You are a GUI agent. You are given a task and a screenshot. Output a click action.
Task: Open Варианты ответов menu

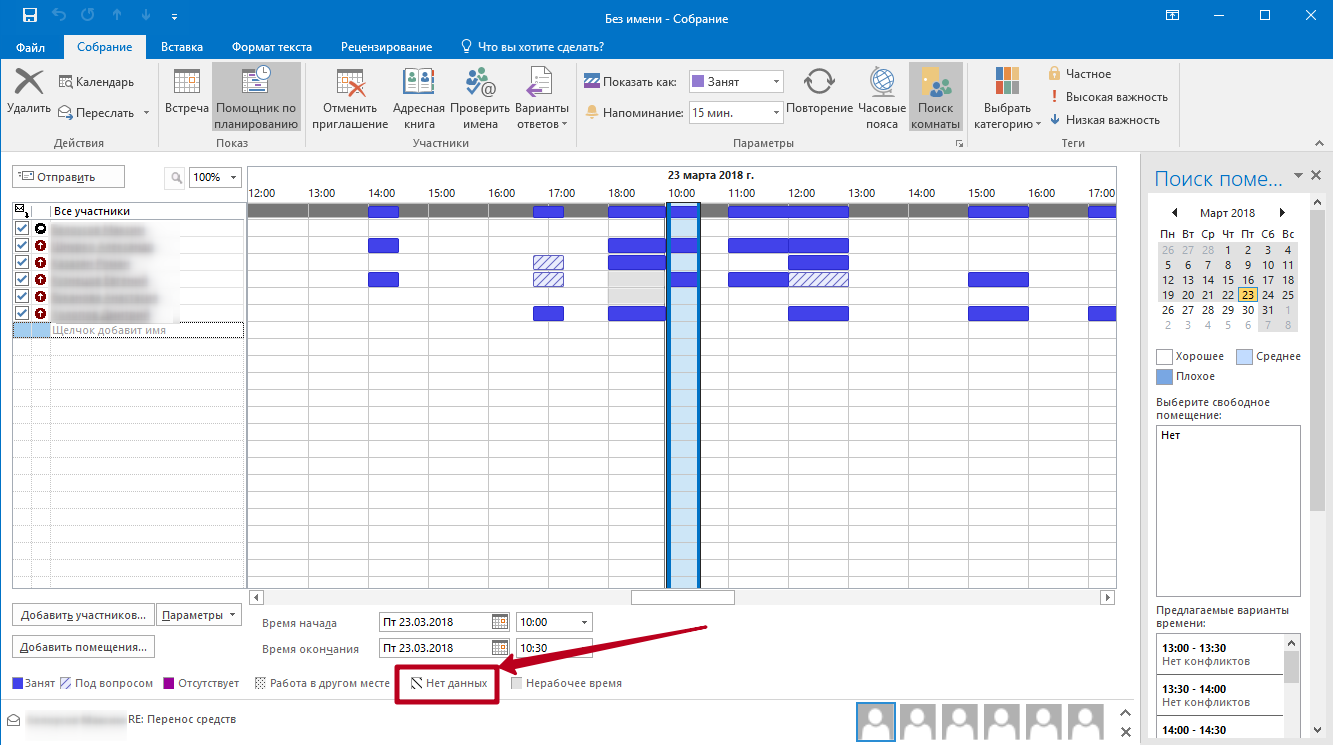(542, 99)
